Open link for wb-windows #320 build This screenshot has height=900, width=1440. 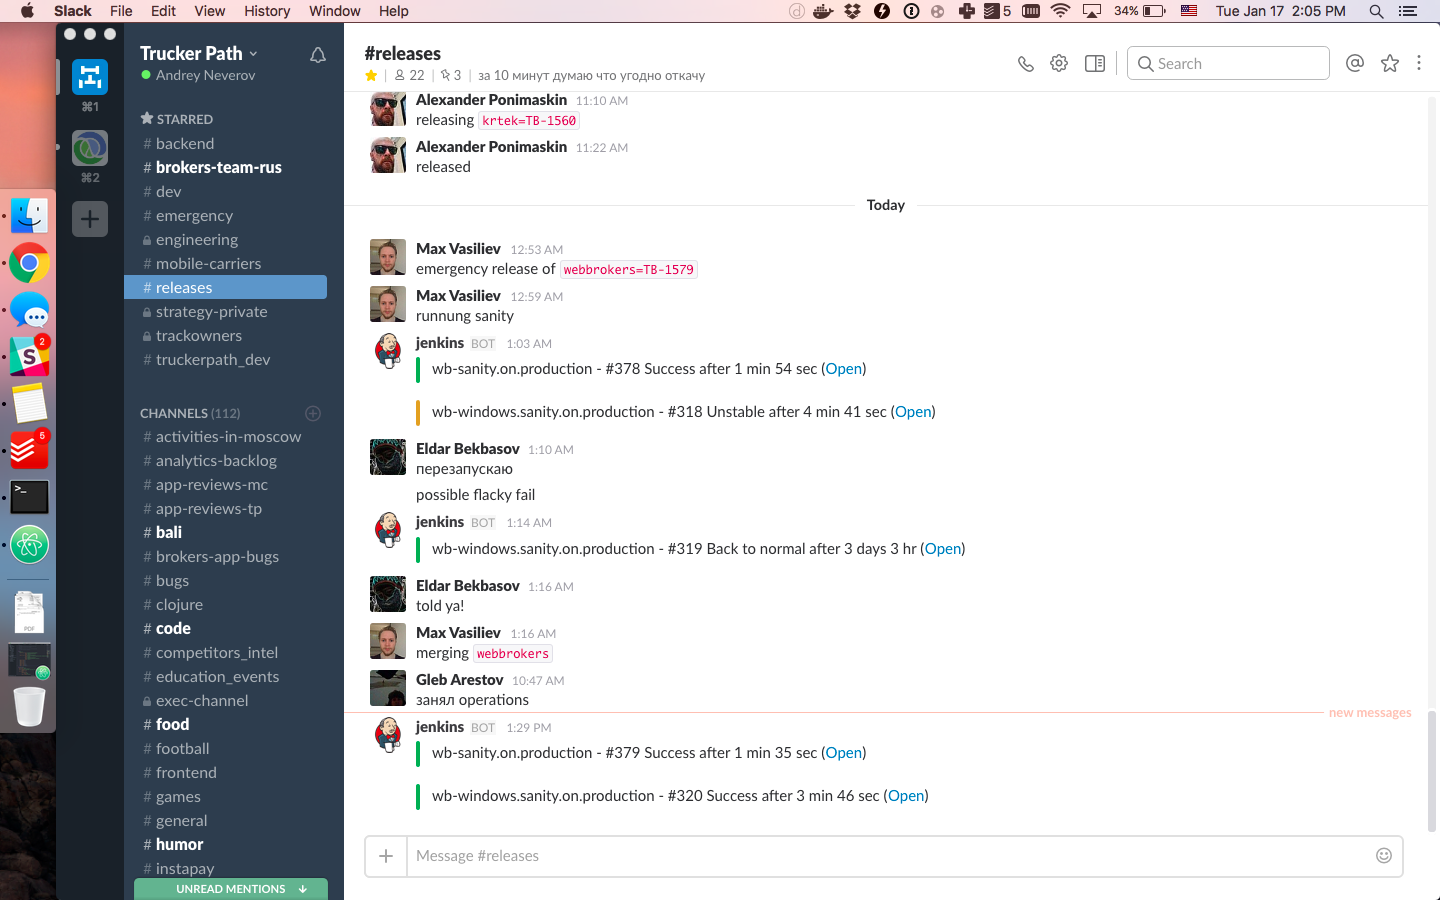[906, 796]
